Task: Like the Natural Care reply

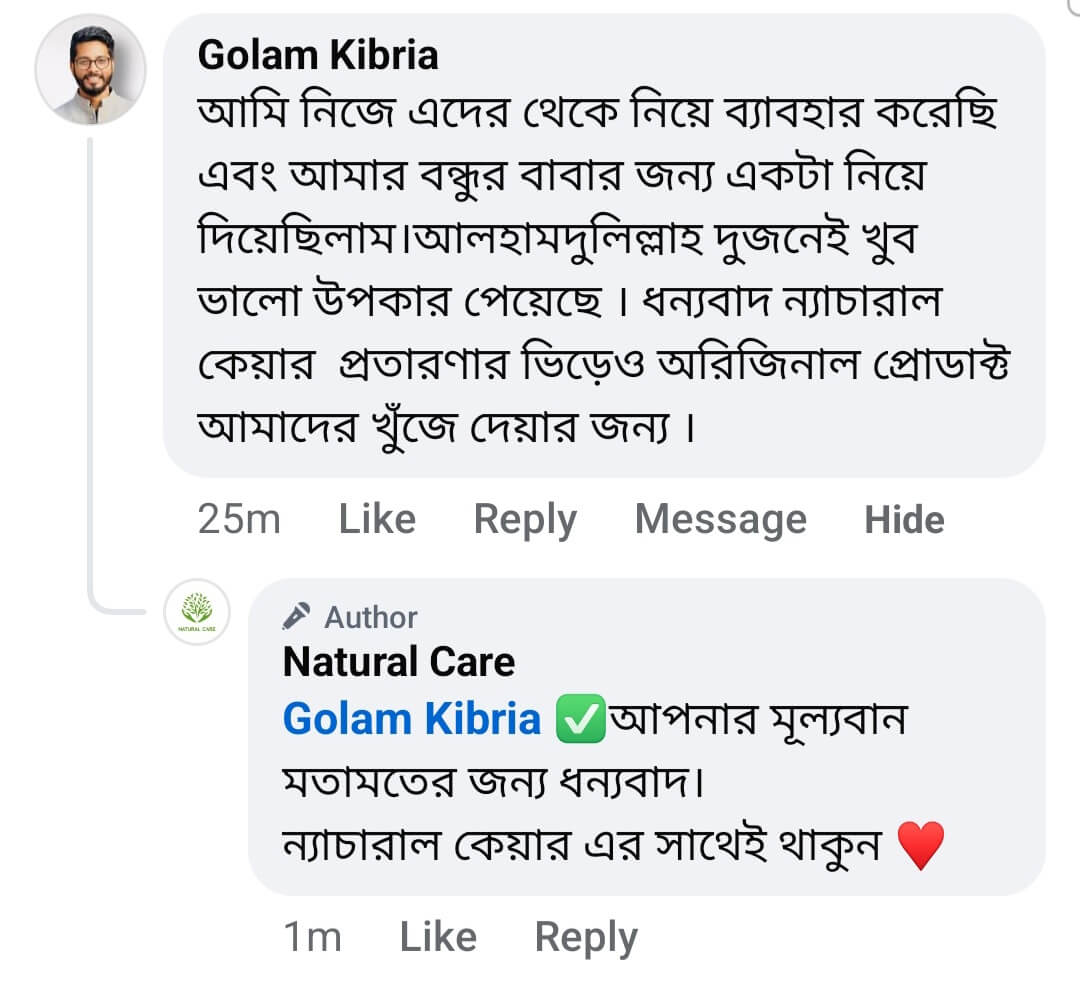Action: tap(438, 937)
